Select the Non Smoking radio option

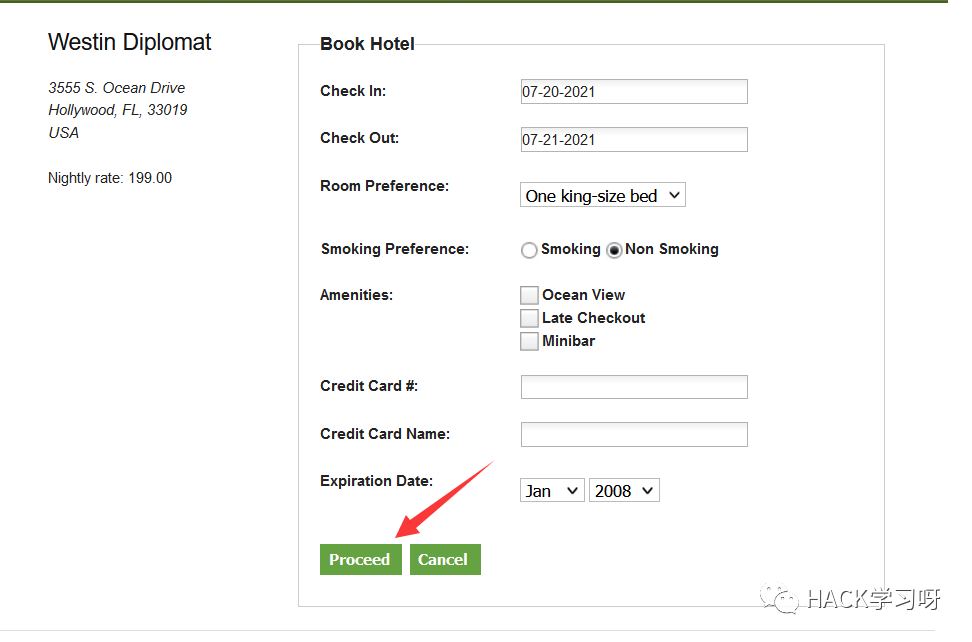614,250
